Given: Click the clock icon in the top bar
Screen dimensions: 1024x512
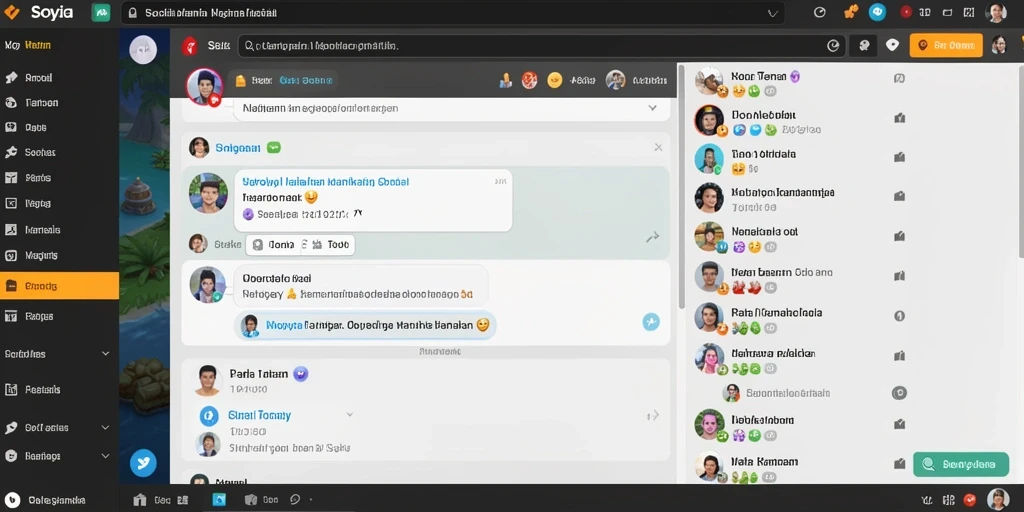Looking at the screenshot, I should coord(820,12).
